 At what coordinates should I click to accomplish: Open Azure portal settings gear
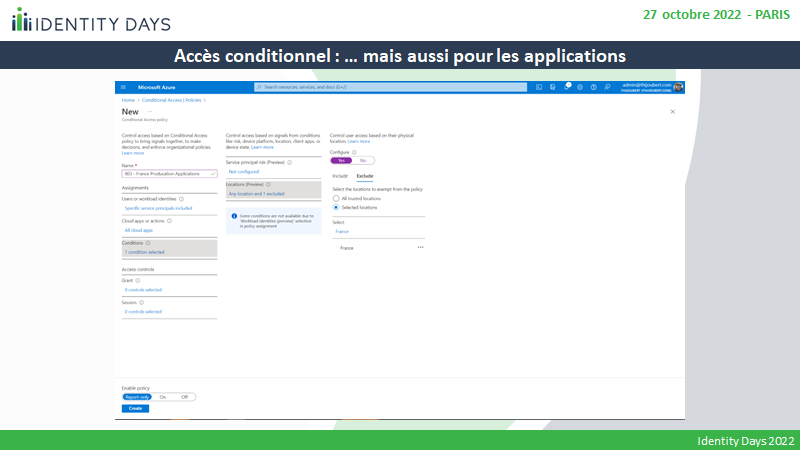580,87
